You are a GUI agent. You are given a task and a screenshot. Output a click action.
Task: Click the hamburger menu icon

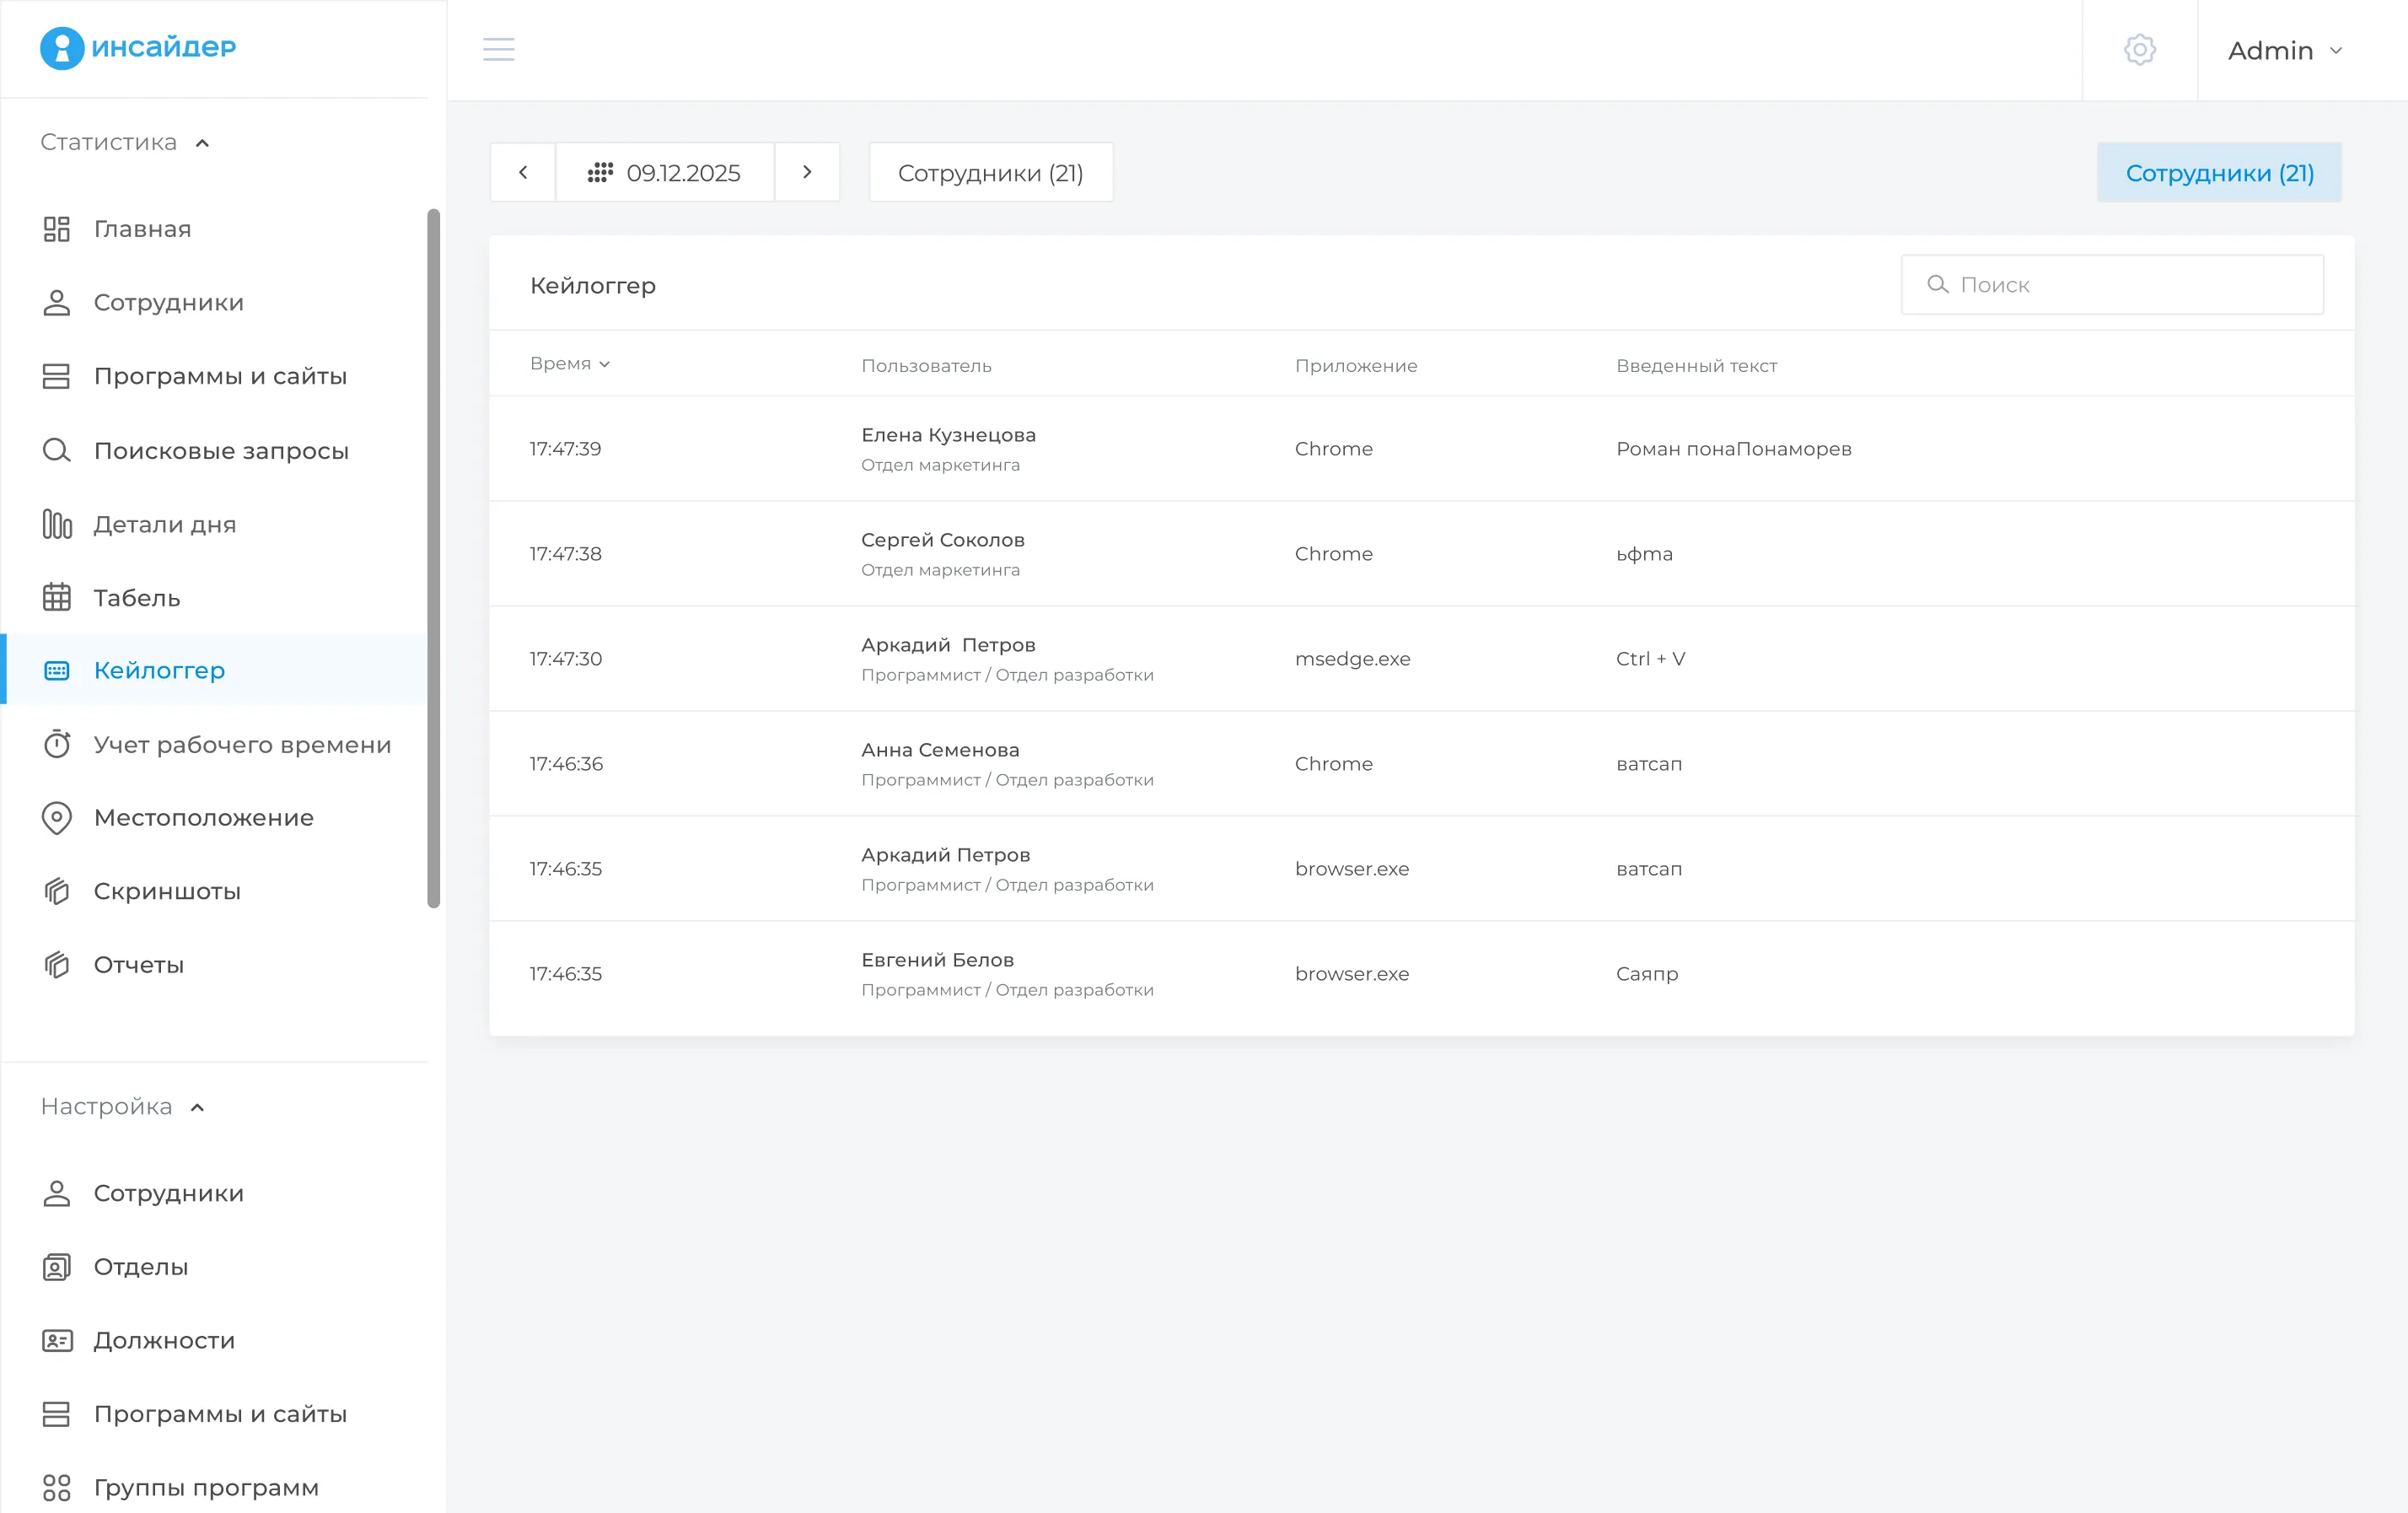coord(498,49)
